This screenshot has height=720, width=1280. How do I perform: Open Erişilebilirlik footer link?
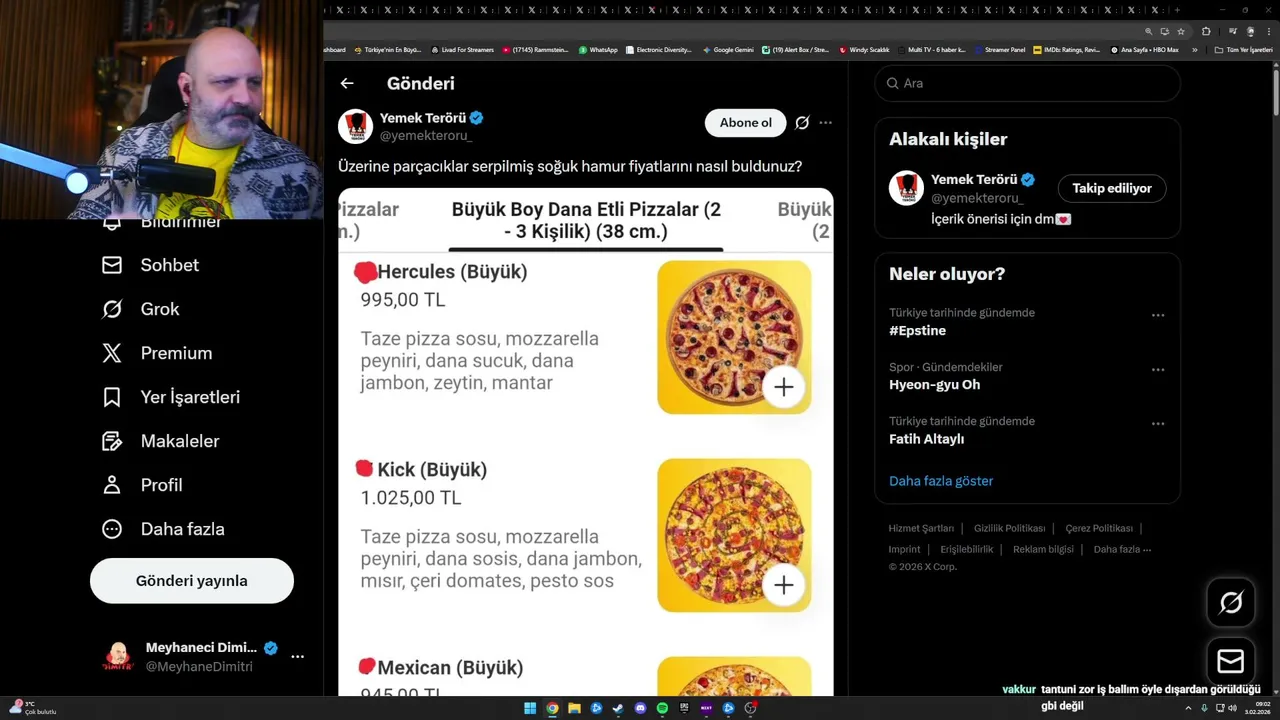click(967, 549)
